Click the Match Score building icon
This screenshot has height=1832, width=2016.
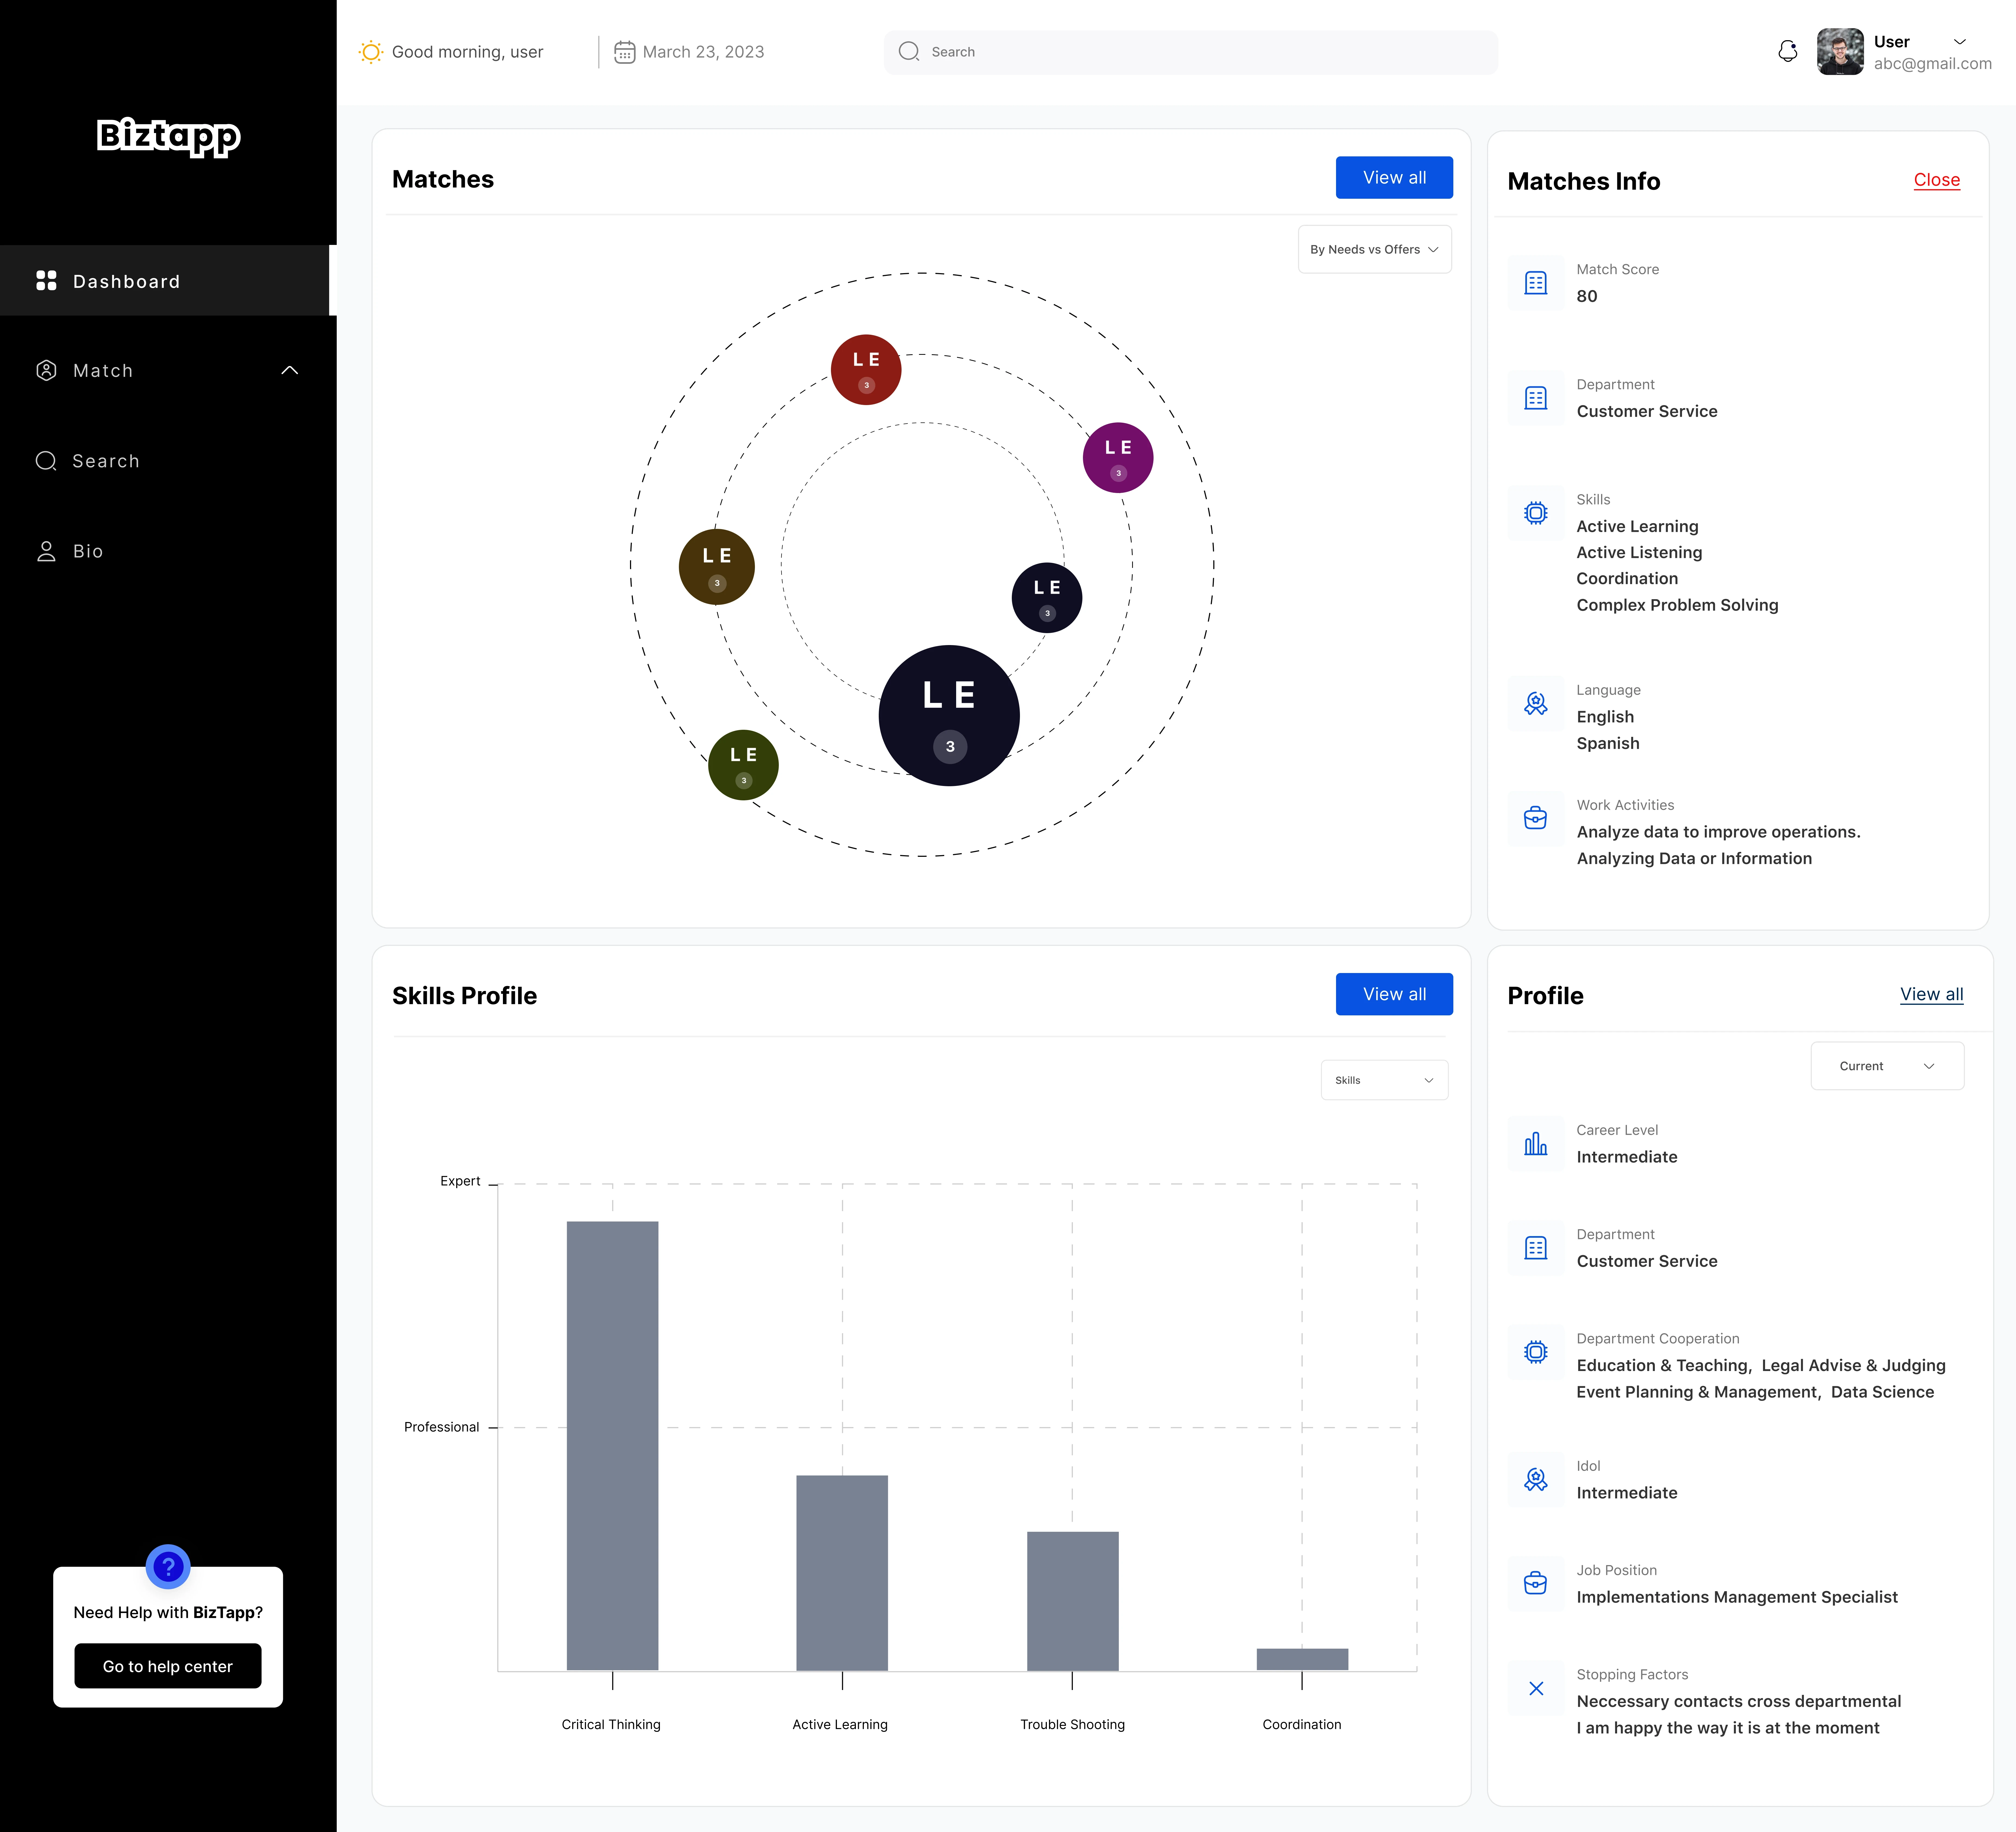pos(1536,283)
